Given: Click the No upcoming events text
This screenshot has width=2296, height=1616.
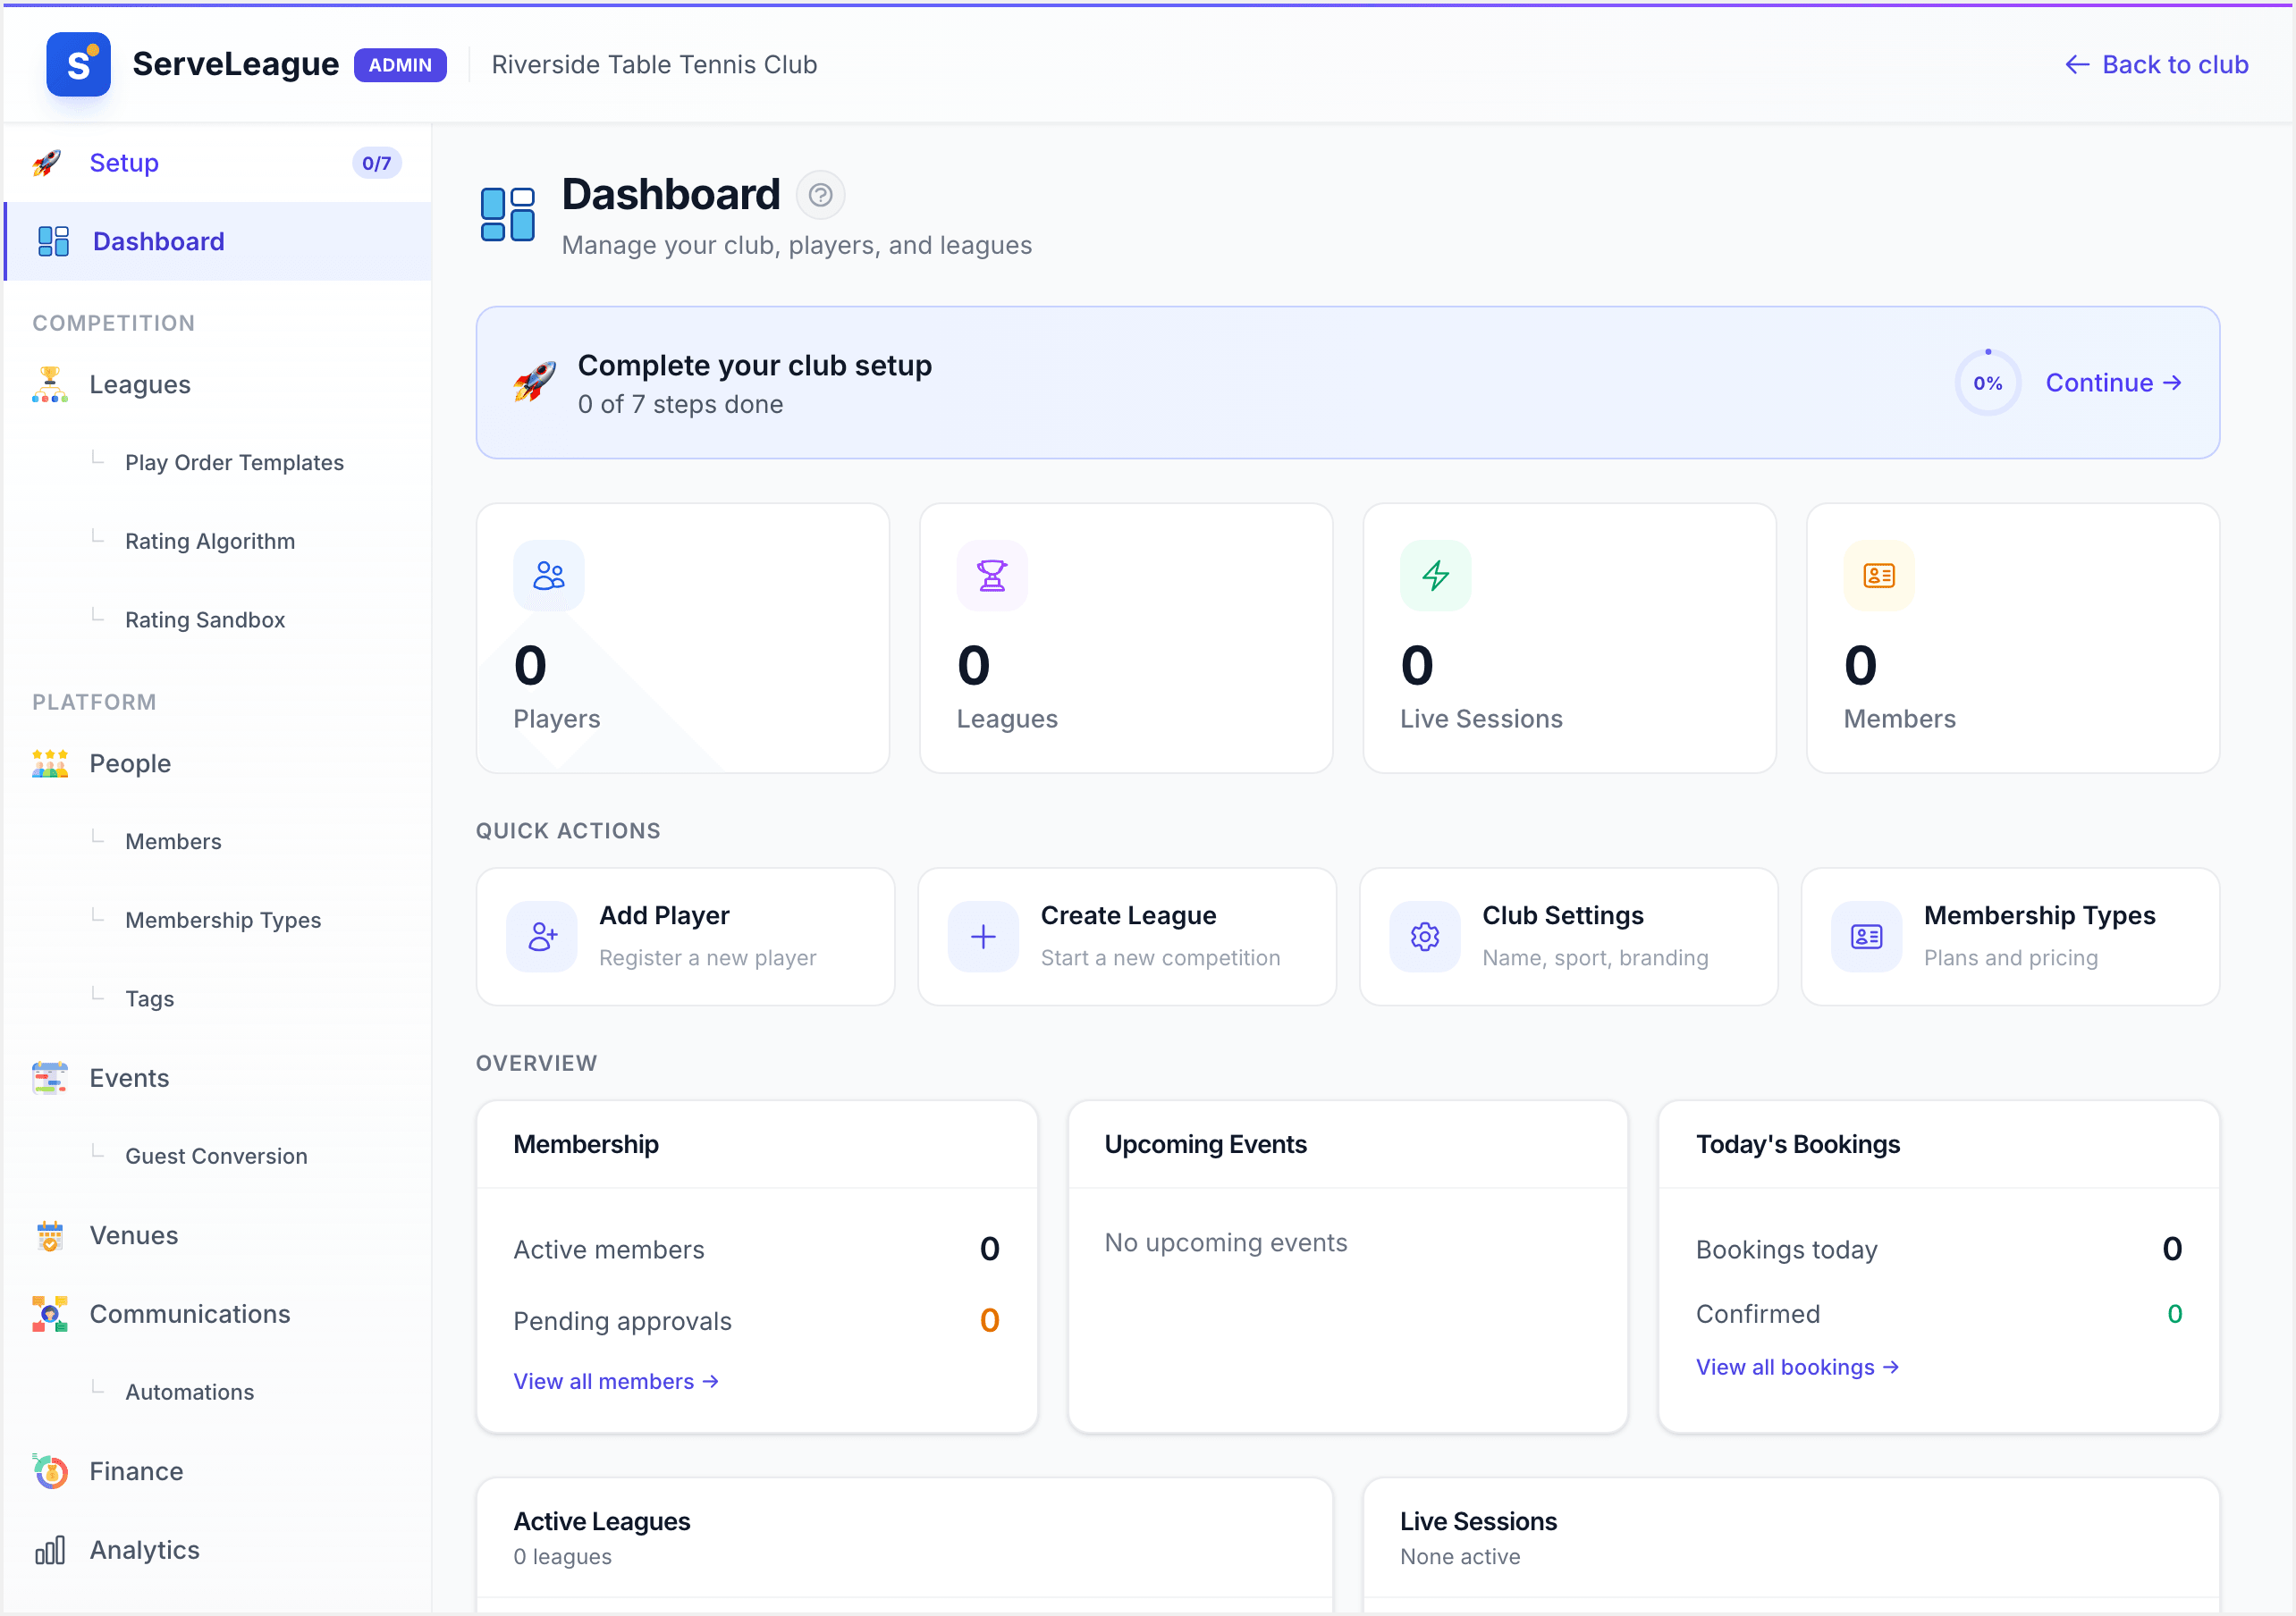Looking at the screenshot, I should click(x=1226, y=1243).
